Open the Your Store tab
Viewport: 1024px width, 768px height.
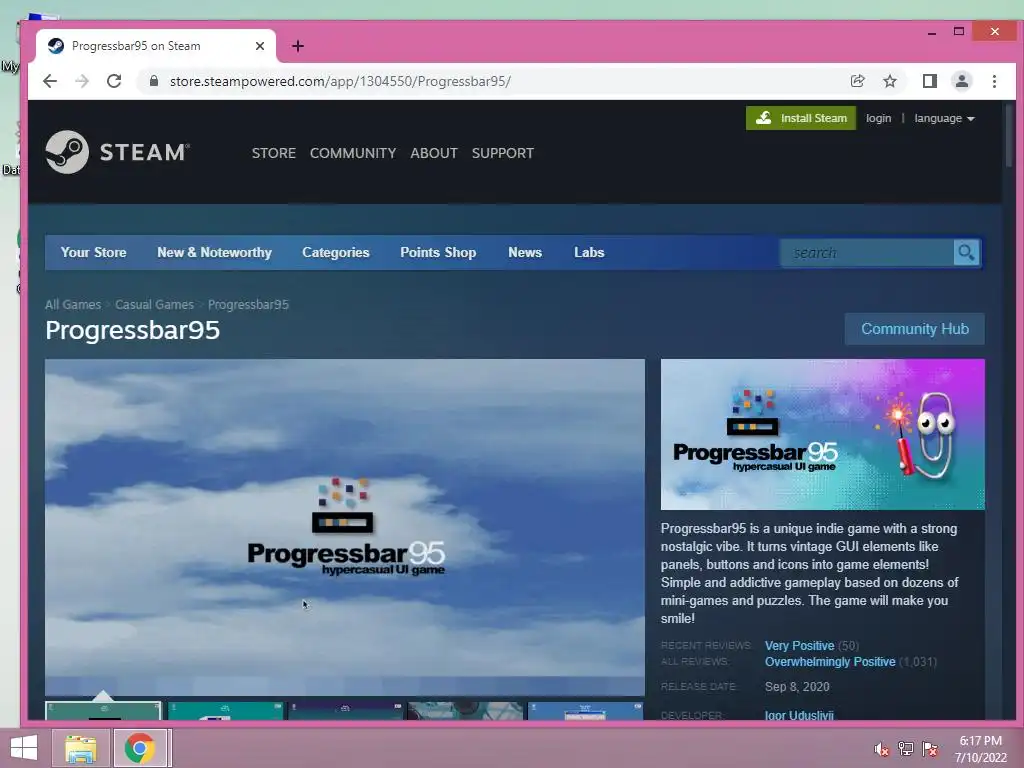[x=93, y=252]
